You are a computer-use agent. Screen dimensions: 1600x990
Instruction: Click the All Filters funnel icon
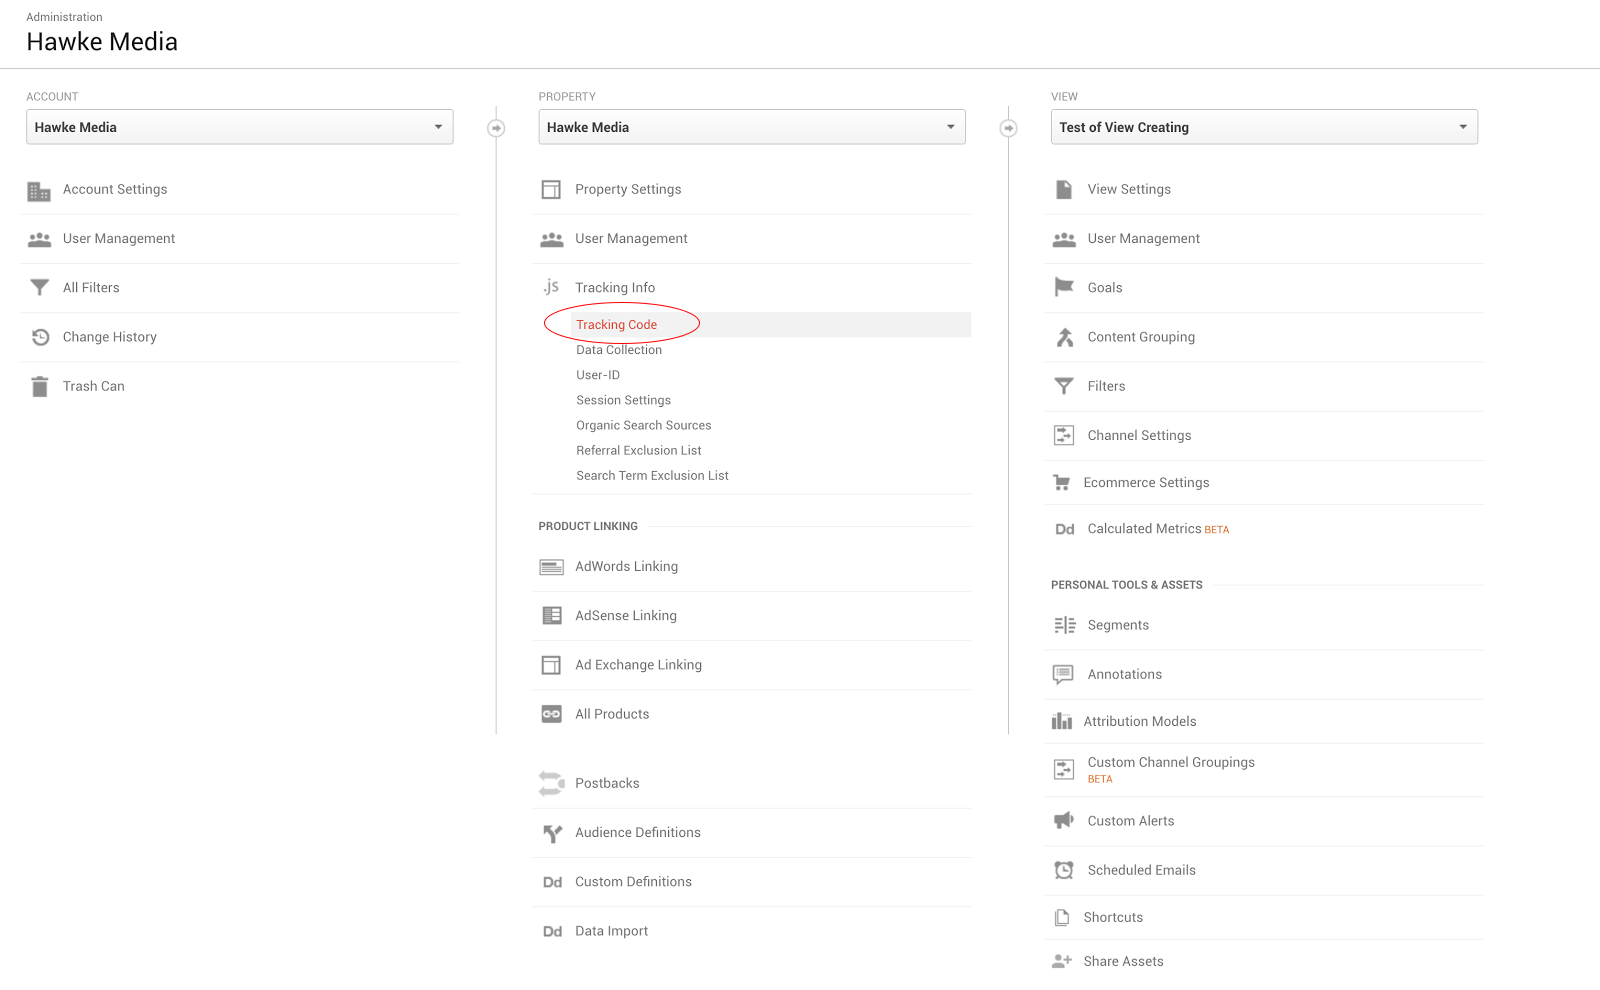point(39,288)
